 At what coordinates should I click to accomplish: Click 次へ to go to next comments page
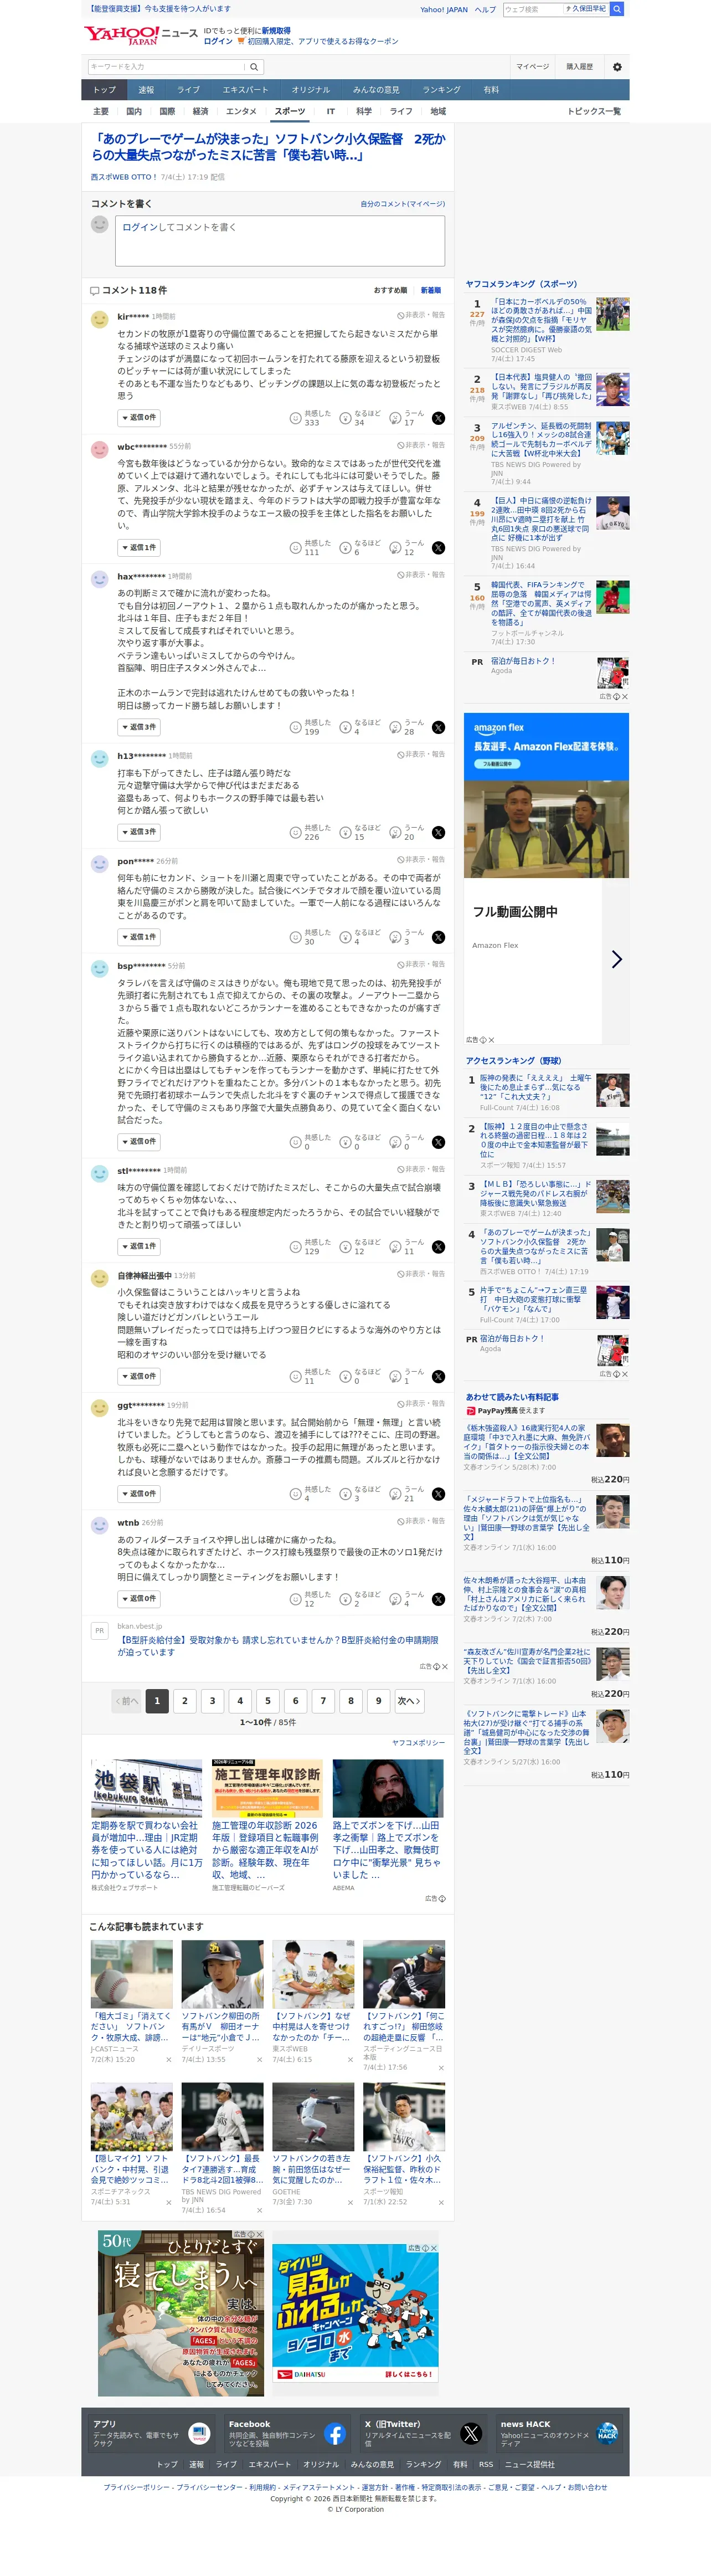(x=409, y=1700)
